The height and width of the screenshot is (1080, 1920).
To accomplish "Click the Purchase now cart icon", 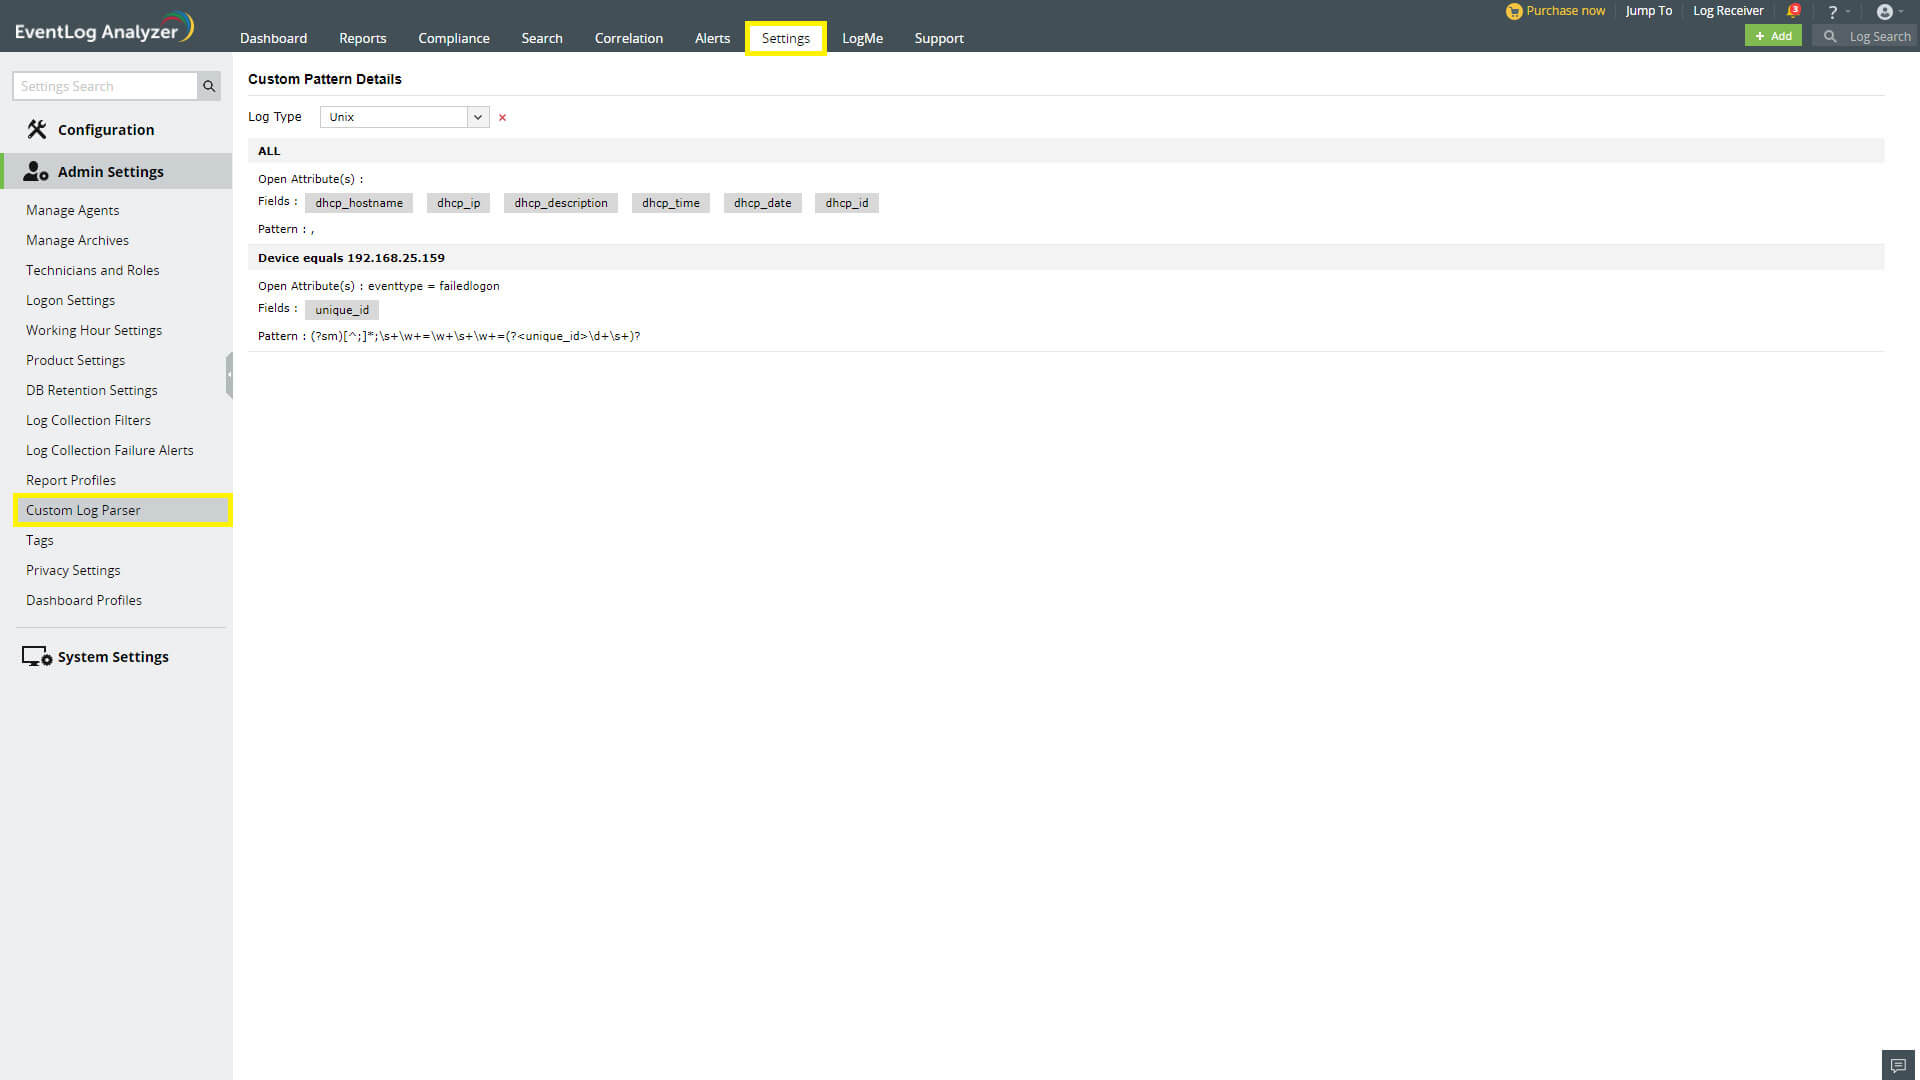I will coord(1514,12).
